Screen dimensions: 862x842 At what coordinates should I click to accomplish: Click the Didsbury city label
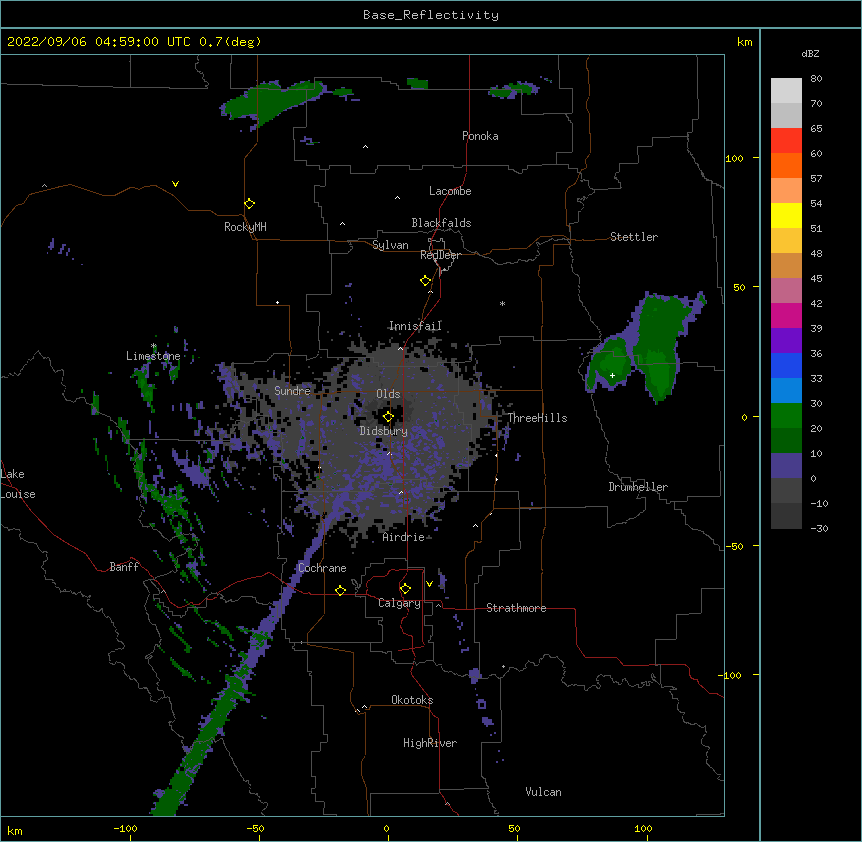384,431
